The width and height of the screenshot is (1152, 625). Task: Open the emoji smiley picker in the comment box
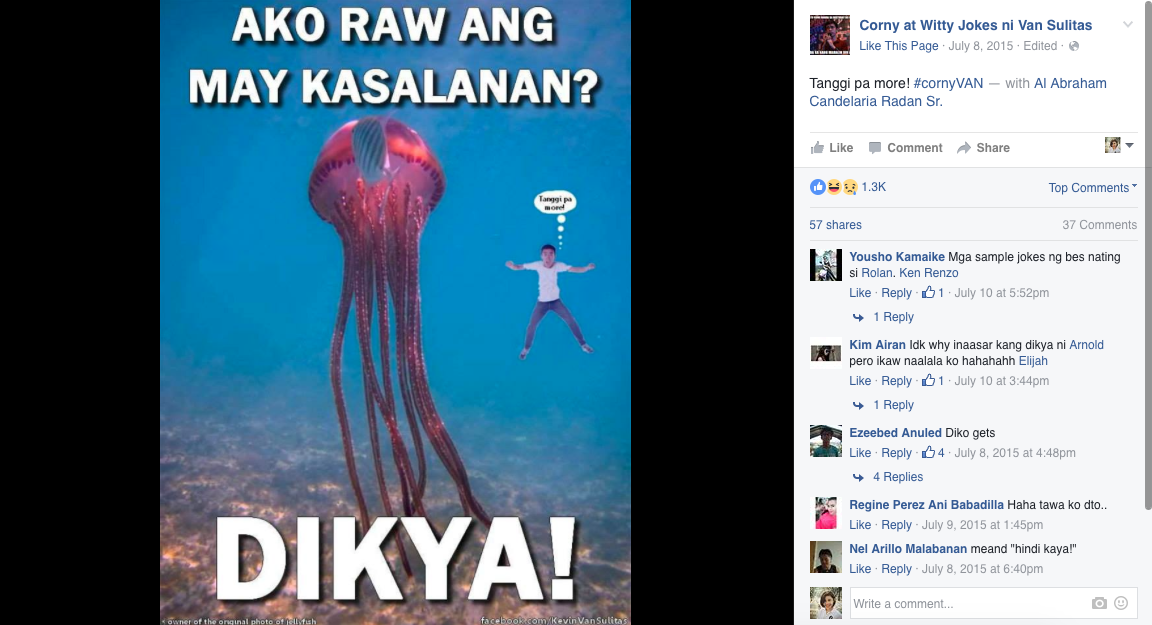(1121, 603)
